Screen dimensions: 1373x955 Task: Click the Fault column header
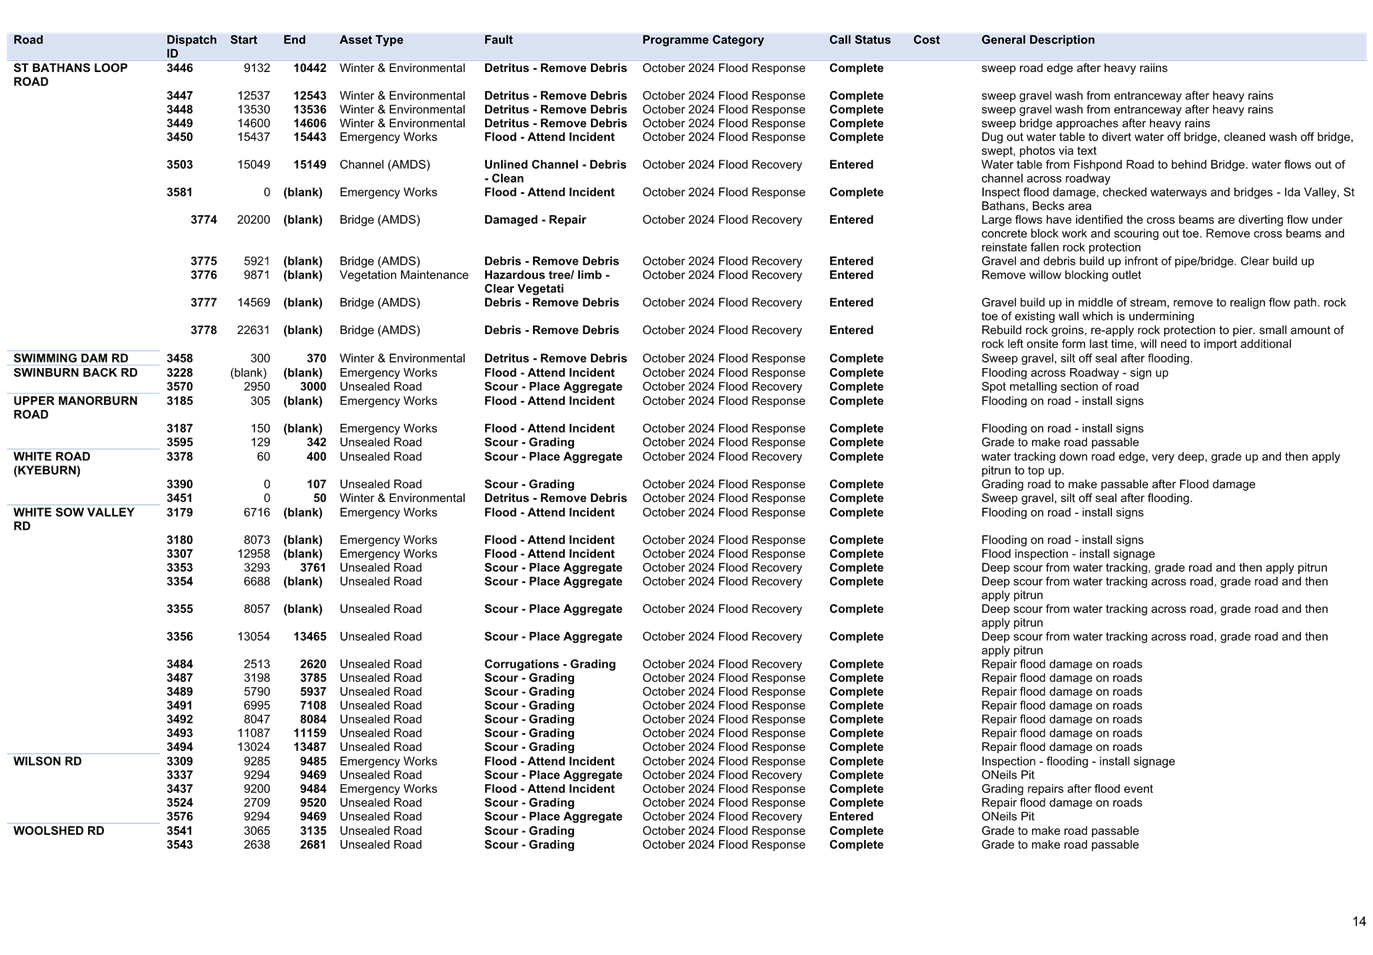pyautogui.click(x=498, y=39)
